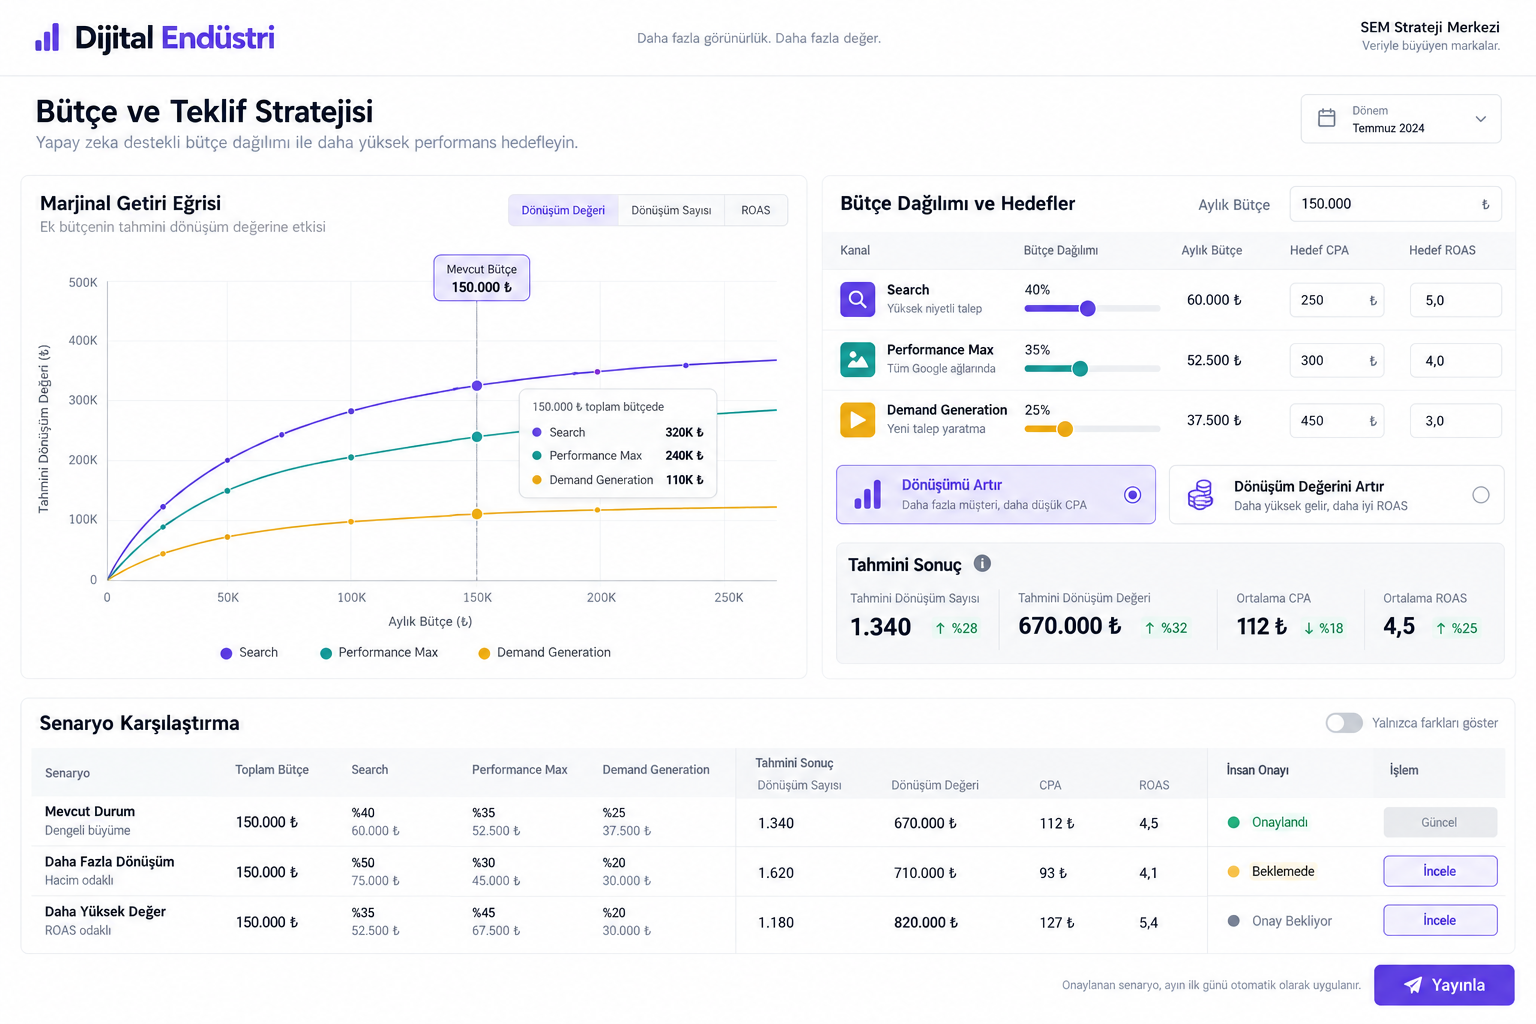Click İncele for Daha Fazla Dönüşüm scenario
Screen dimensions: 1536x1024
pos(1440,871)
